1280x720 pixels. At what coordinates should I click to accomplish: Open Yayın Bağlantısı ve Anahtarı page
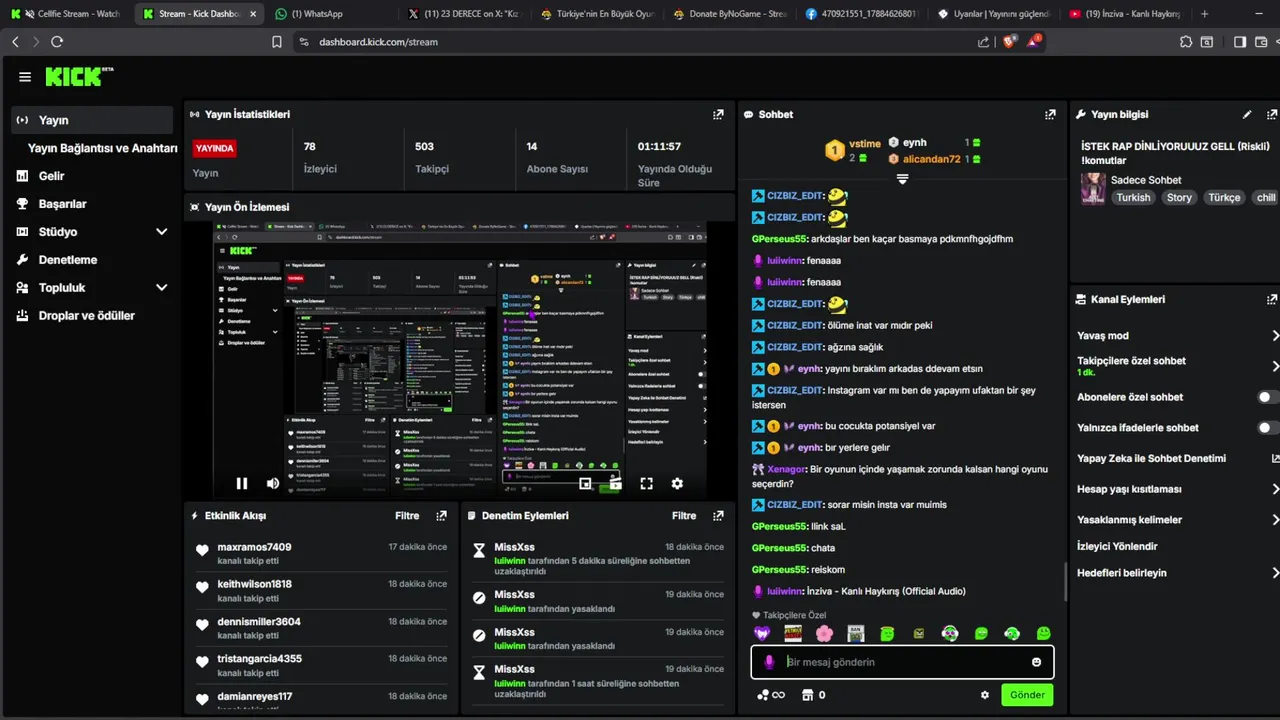click(x=102, y=148)
